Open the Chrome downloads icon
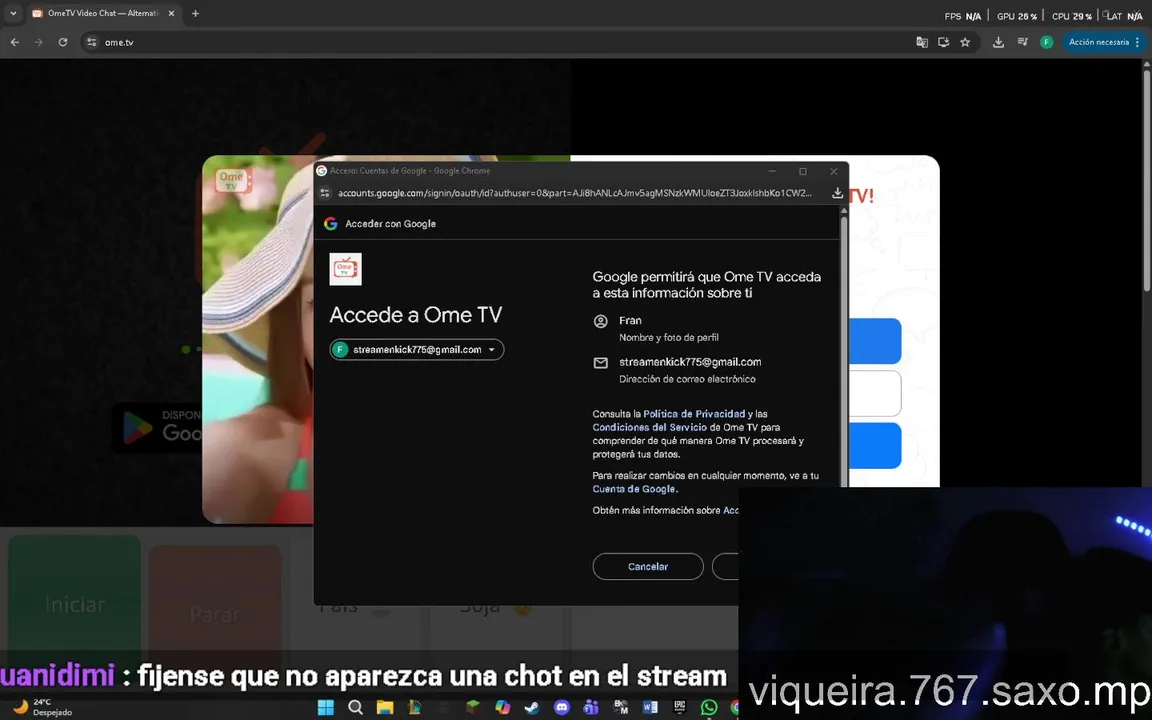Image resolution: width=1152 pixels, height=720 pixels. (998, 43)
